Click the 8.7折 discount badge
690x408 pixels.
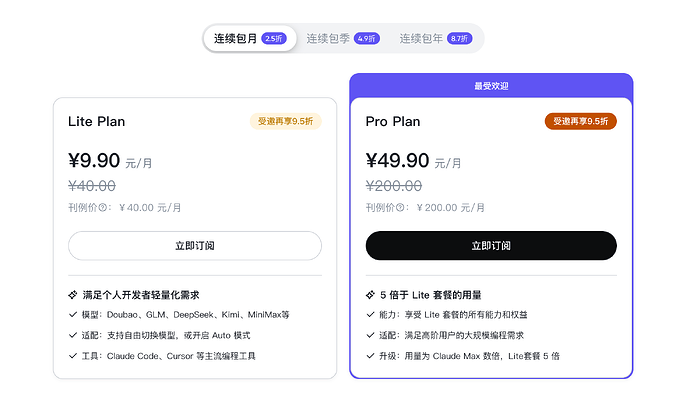pyautogui.click(x=459, y=39)
